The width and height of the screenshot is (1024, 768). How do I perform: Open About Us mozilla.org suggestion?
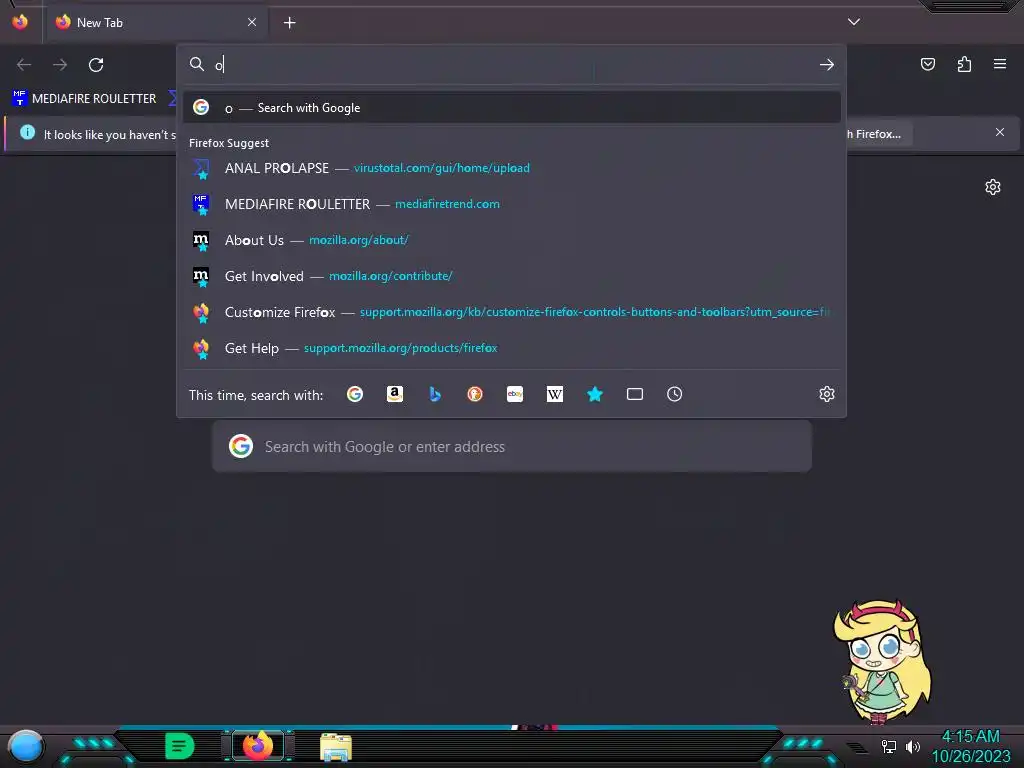[x=511, y=240]
